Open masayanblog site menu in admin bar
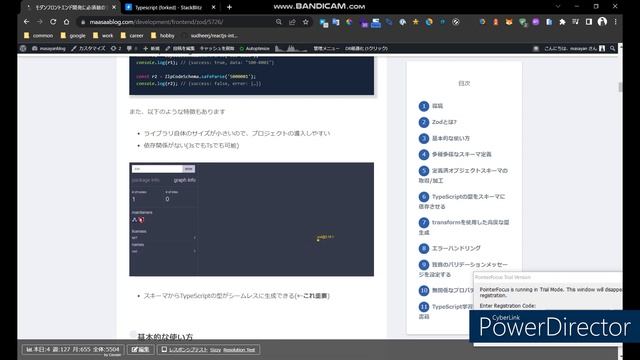640x360 pixels. point(49,48)
